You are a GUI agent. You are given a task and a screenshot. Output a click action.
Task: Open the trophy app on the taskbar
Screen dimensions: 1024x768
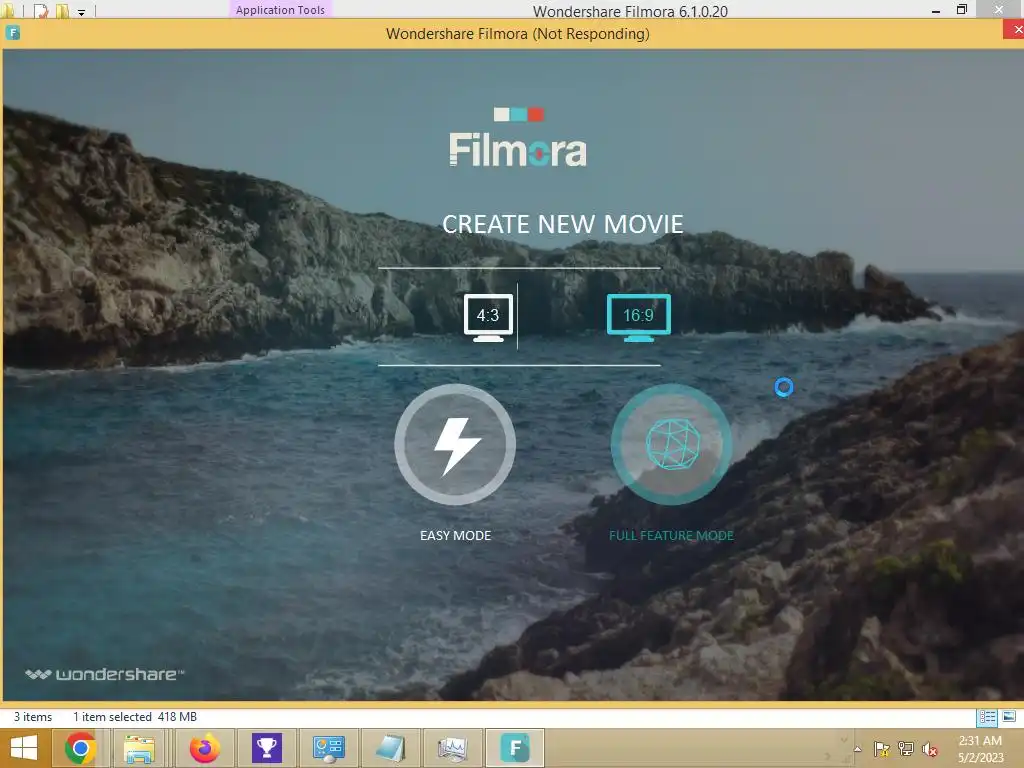pyautogui.click(x=266, y=748)
